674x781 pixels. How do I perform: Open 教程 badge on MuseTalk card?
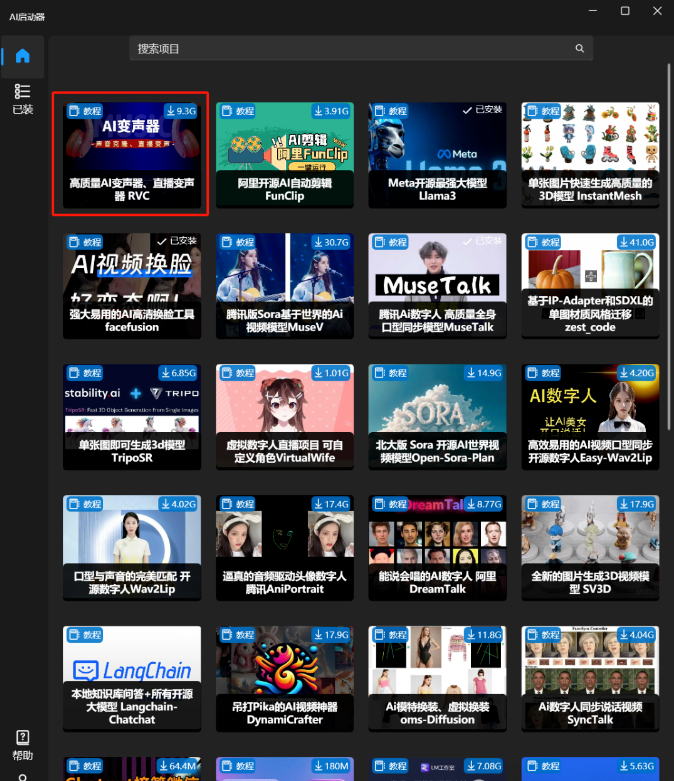[391, 242]
